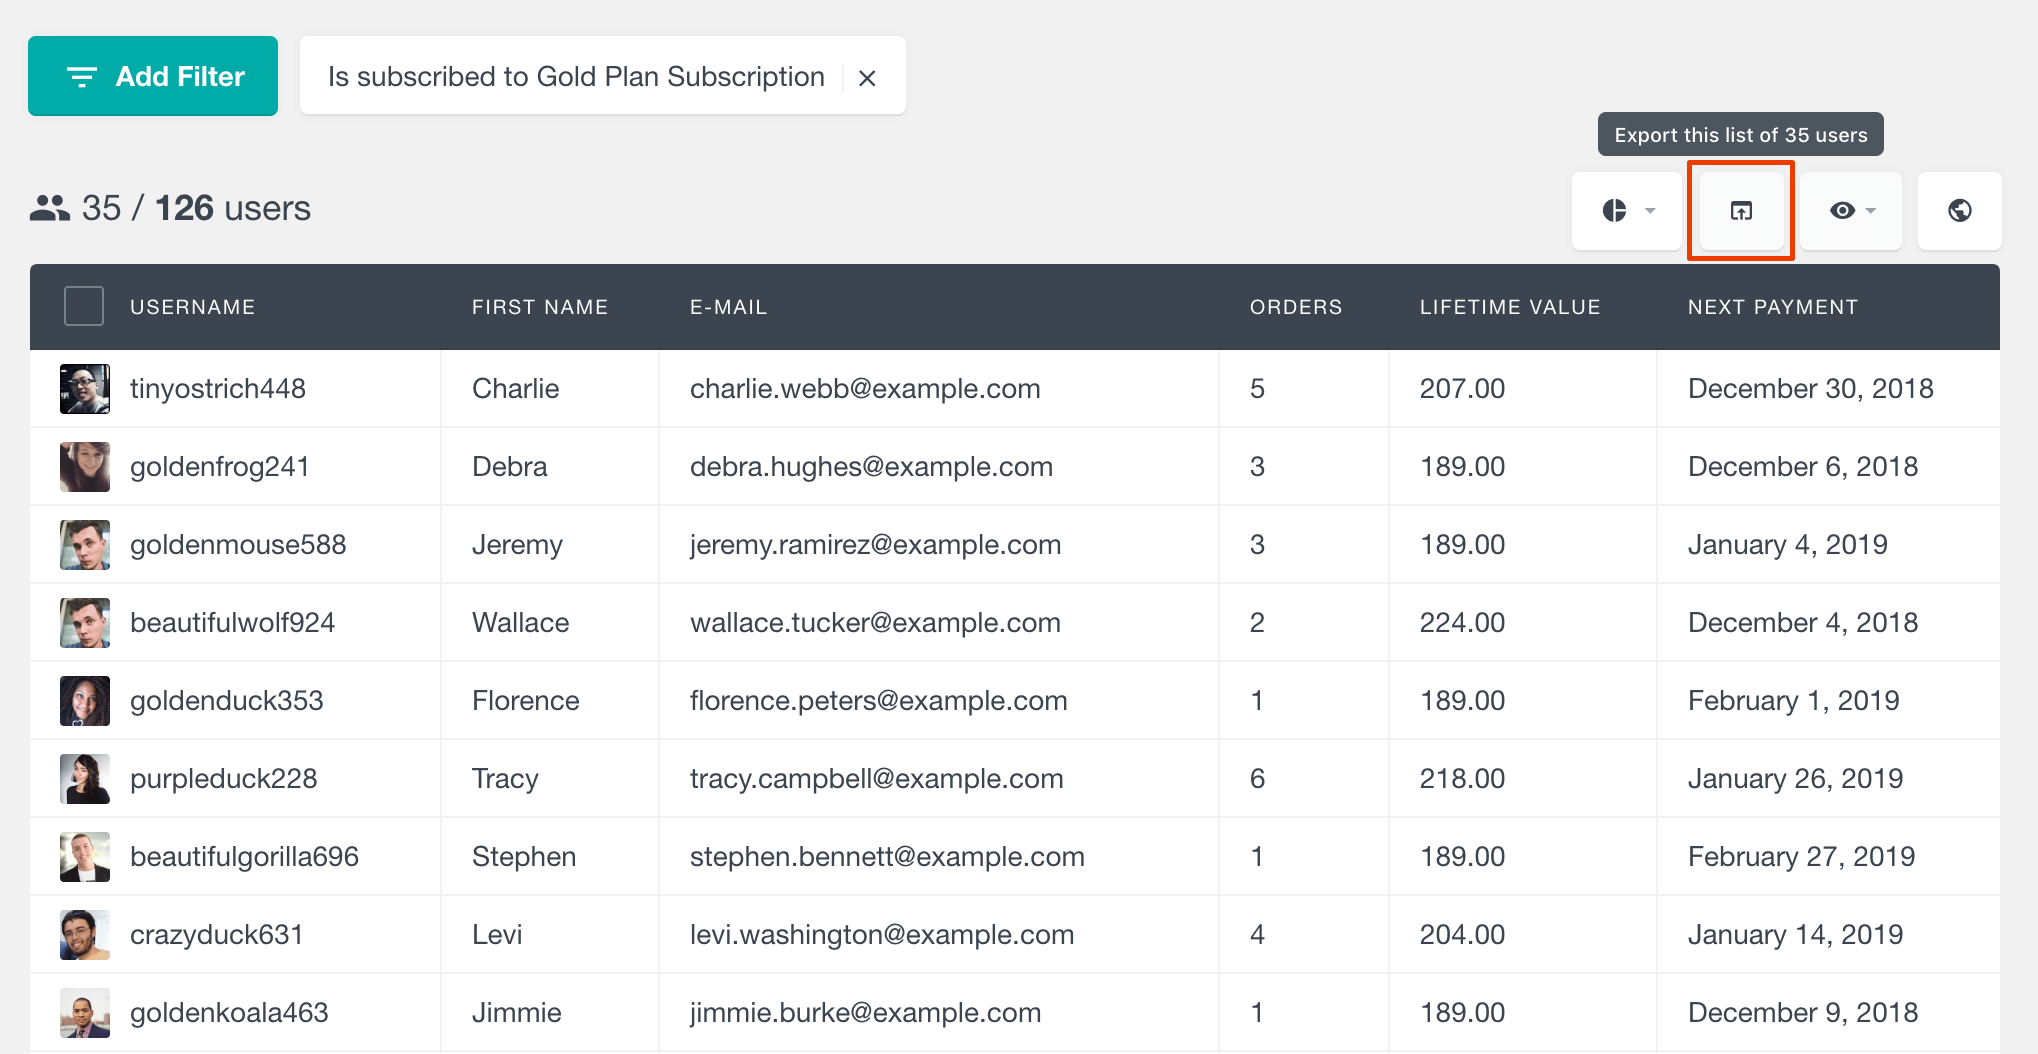Open user beautifulgorilla696
Image resolution: width=2038 pixels, height=1054 pixels.
[x=244, y=857]
